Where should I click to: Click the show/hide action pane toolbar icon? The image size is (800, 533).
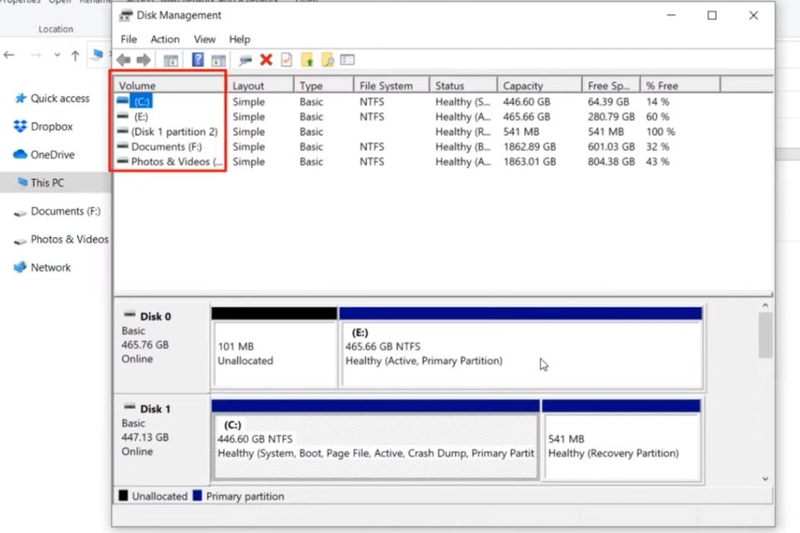coord(218,60)
